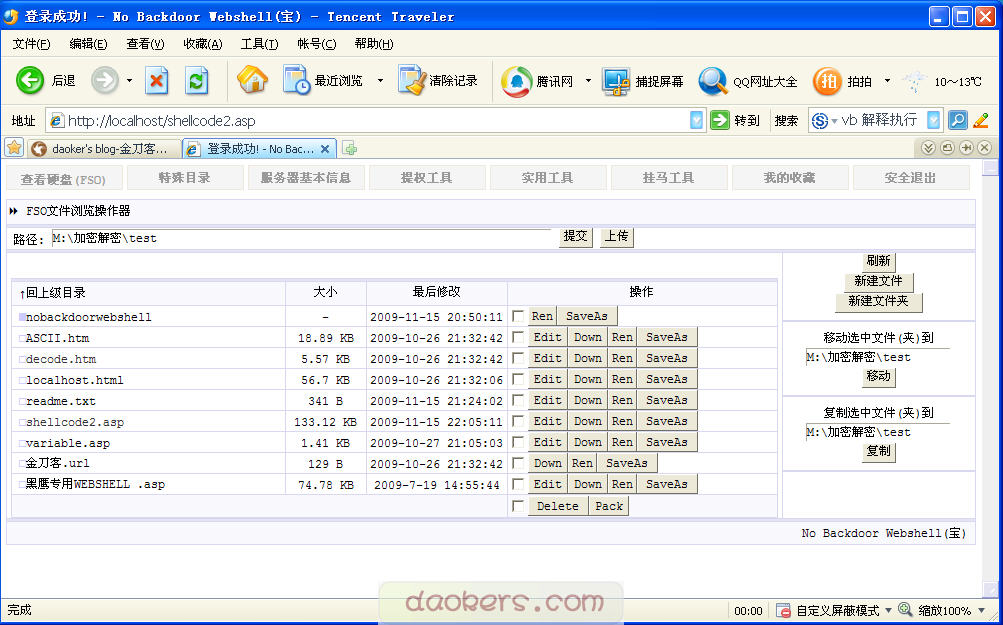Go to the home page icon
This screenshot has width=1003, height=625.
point(252,81)
